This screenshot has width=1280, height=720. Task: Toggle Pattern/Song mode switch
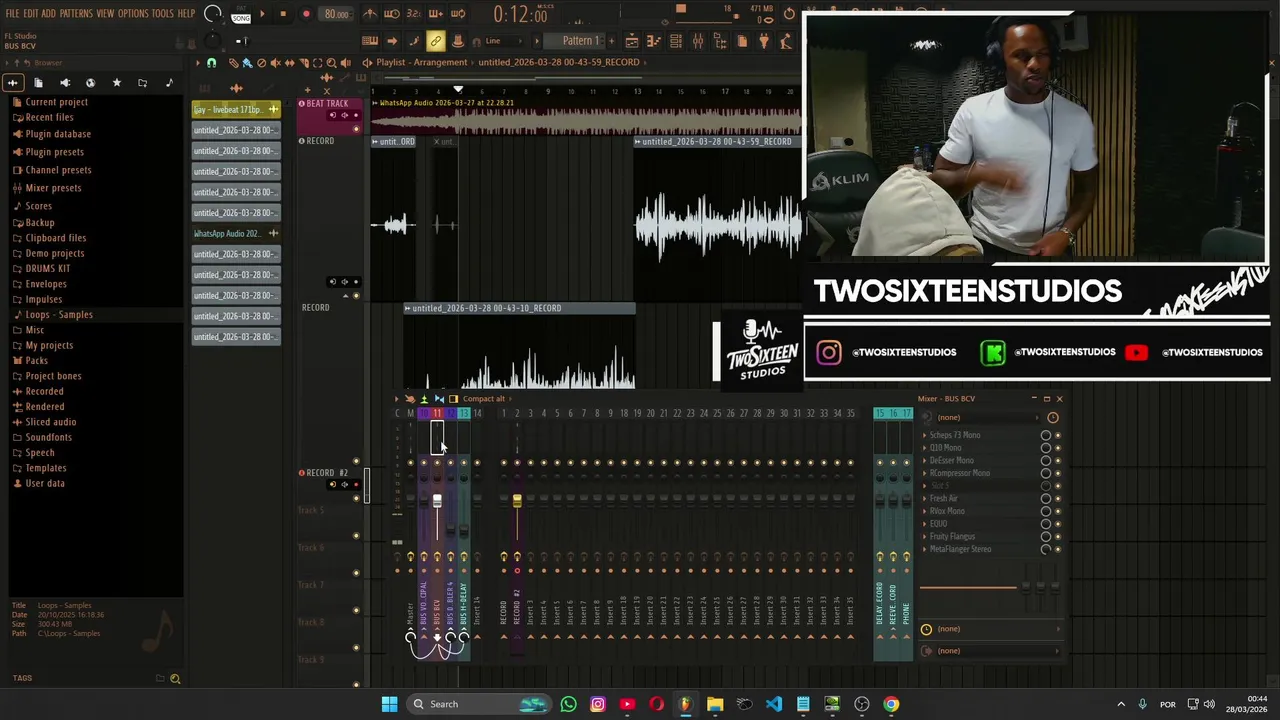tap(241, 14)
